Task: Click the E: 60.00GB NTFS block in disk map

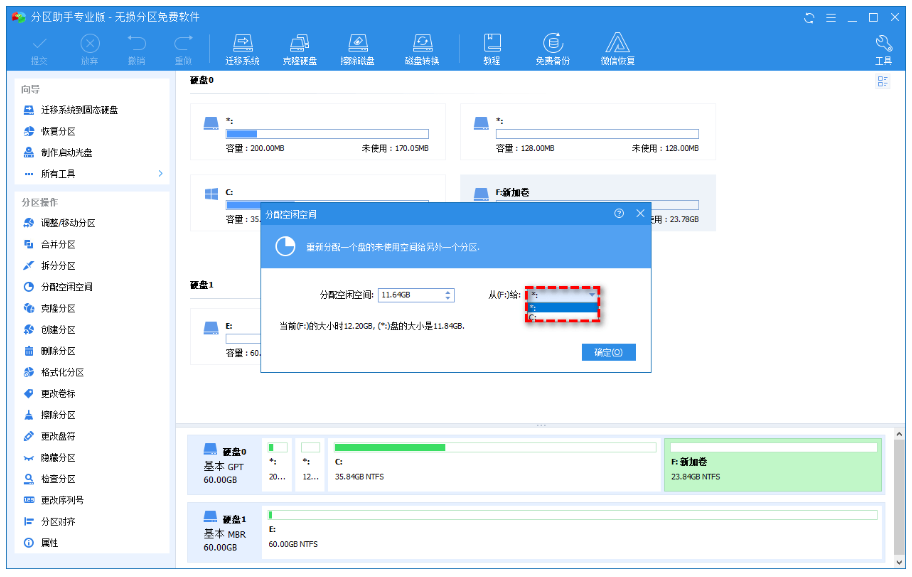Action: point(573,532)
